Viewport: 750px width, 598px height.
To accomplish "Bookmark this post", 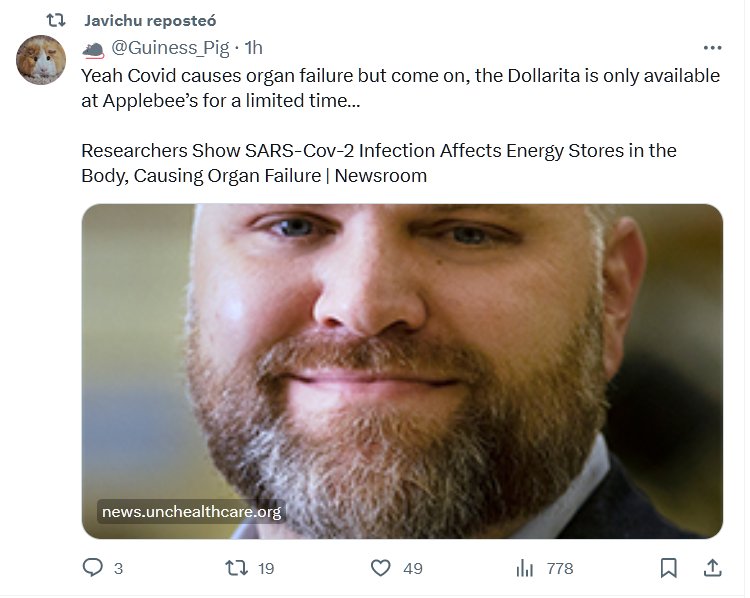I will pyautogui.click(x=669, y=568).
